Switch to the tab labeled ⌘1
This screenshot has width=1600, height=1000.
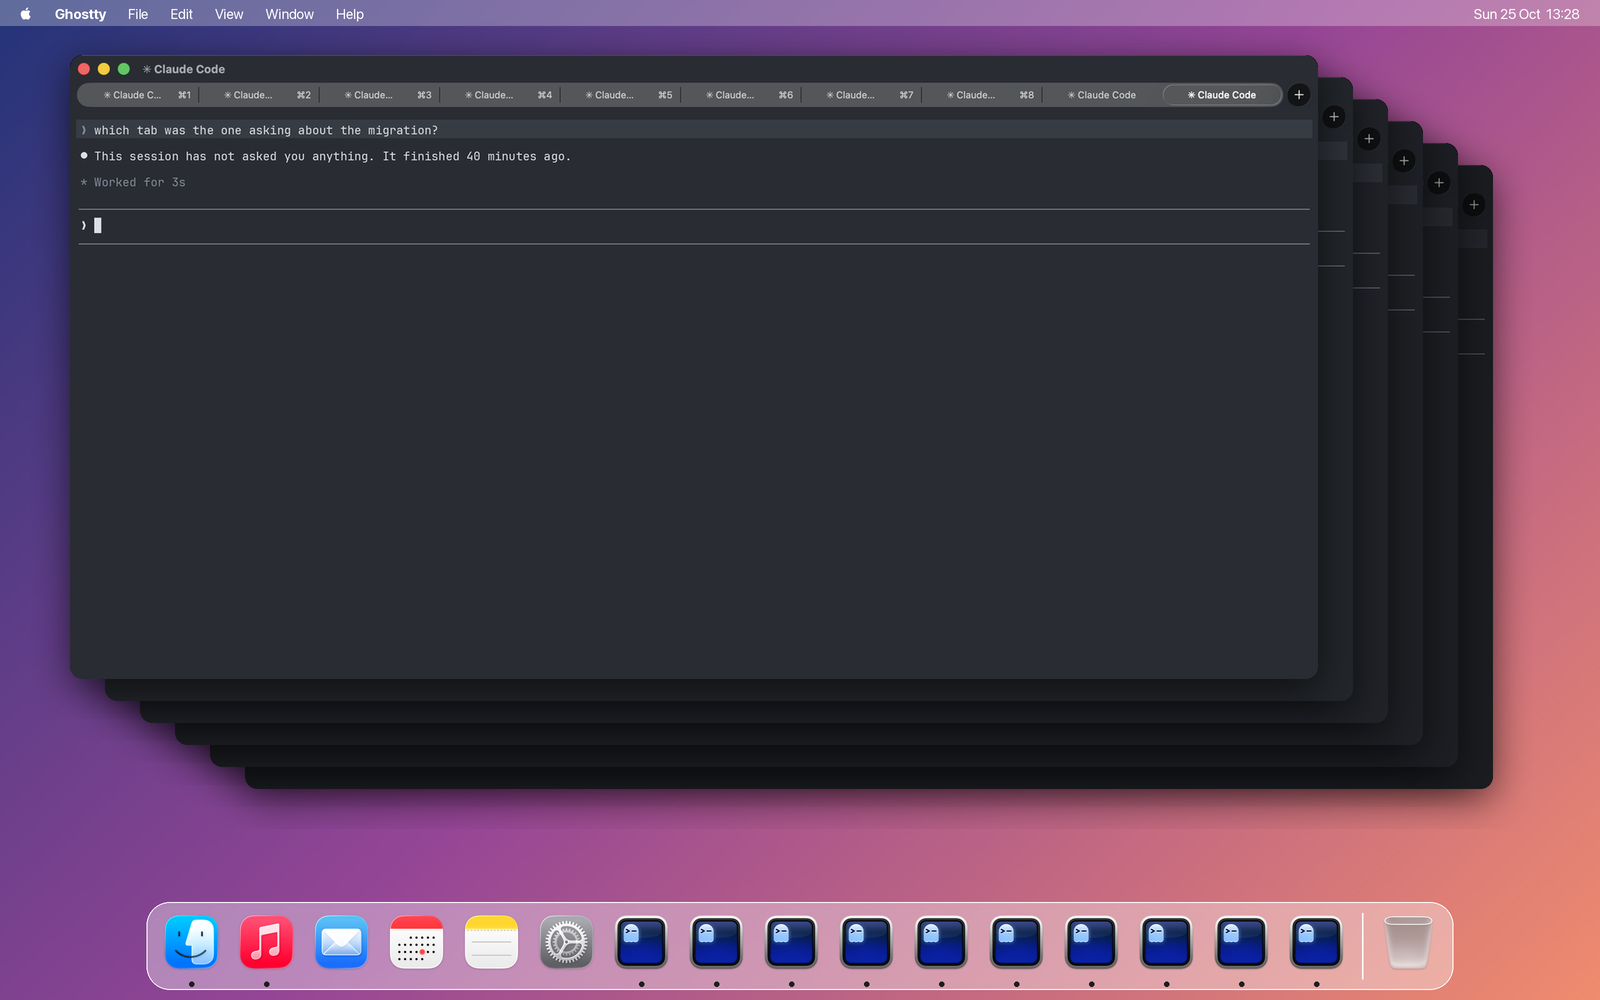(139, 95)
